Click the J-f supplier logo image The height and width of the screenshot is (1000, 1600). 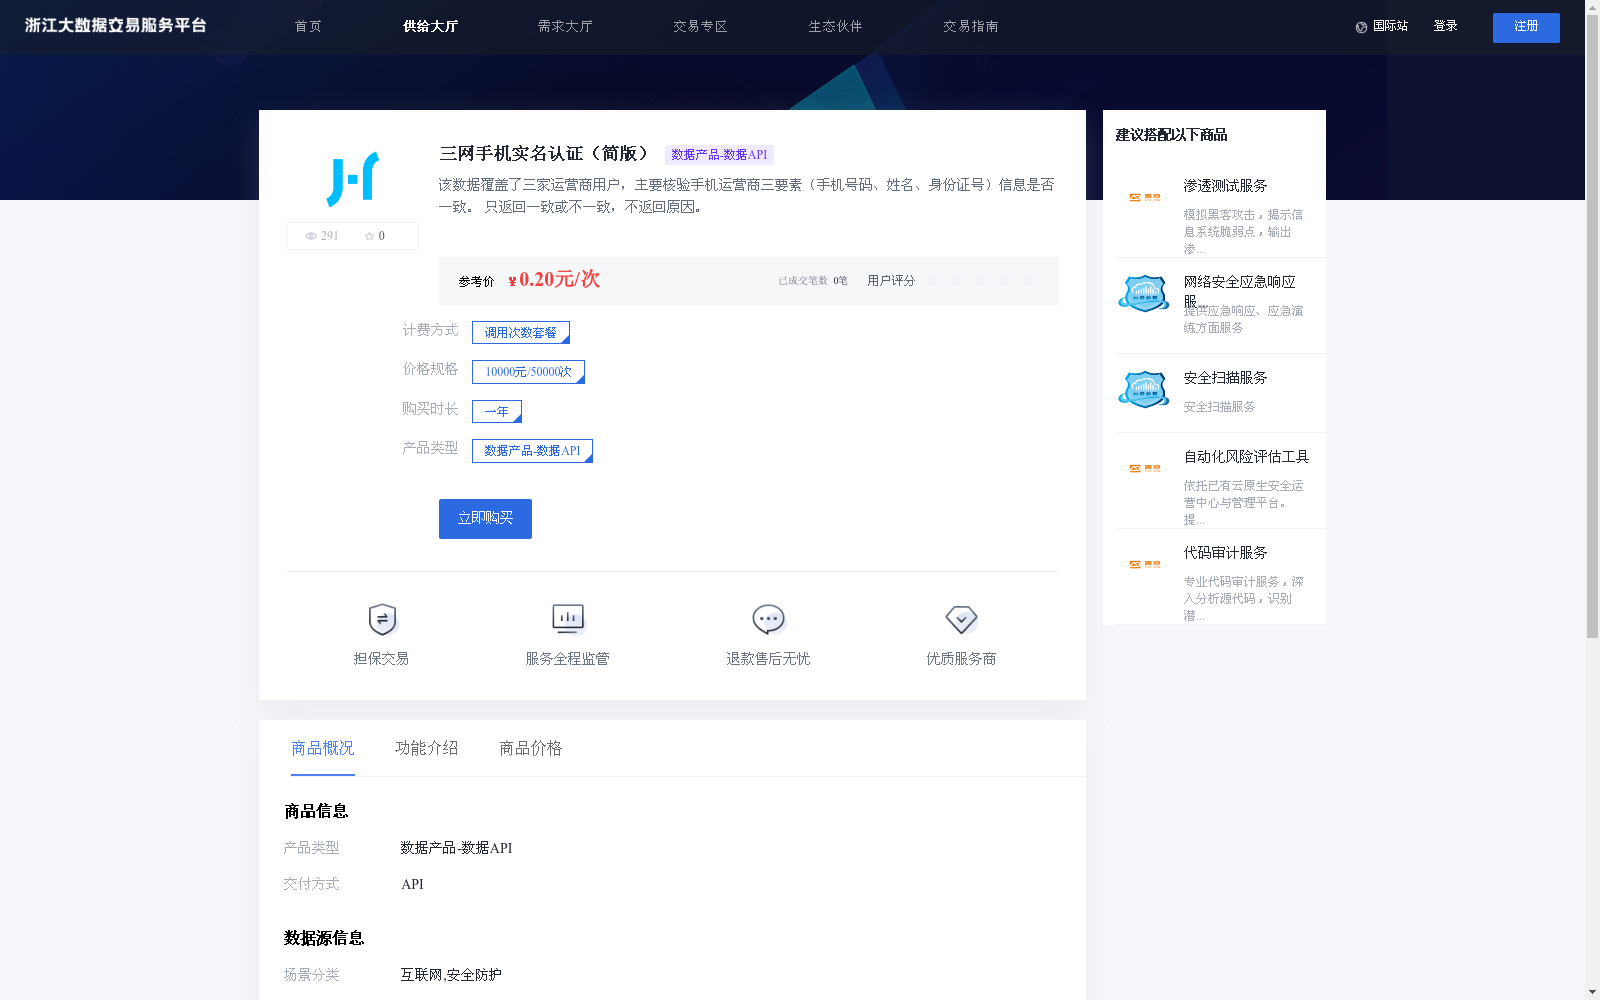pos(352,179)
